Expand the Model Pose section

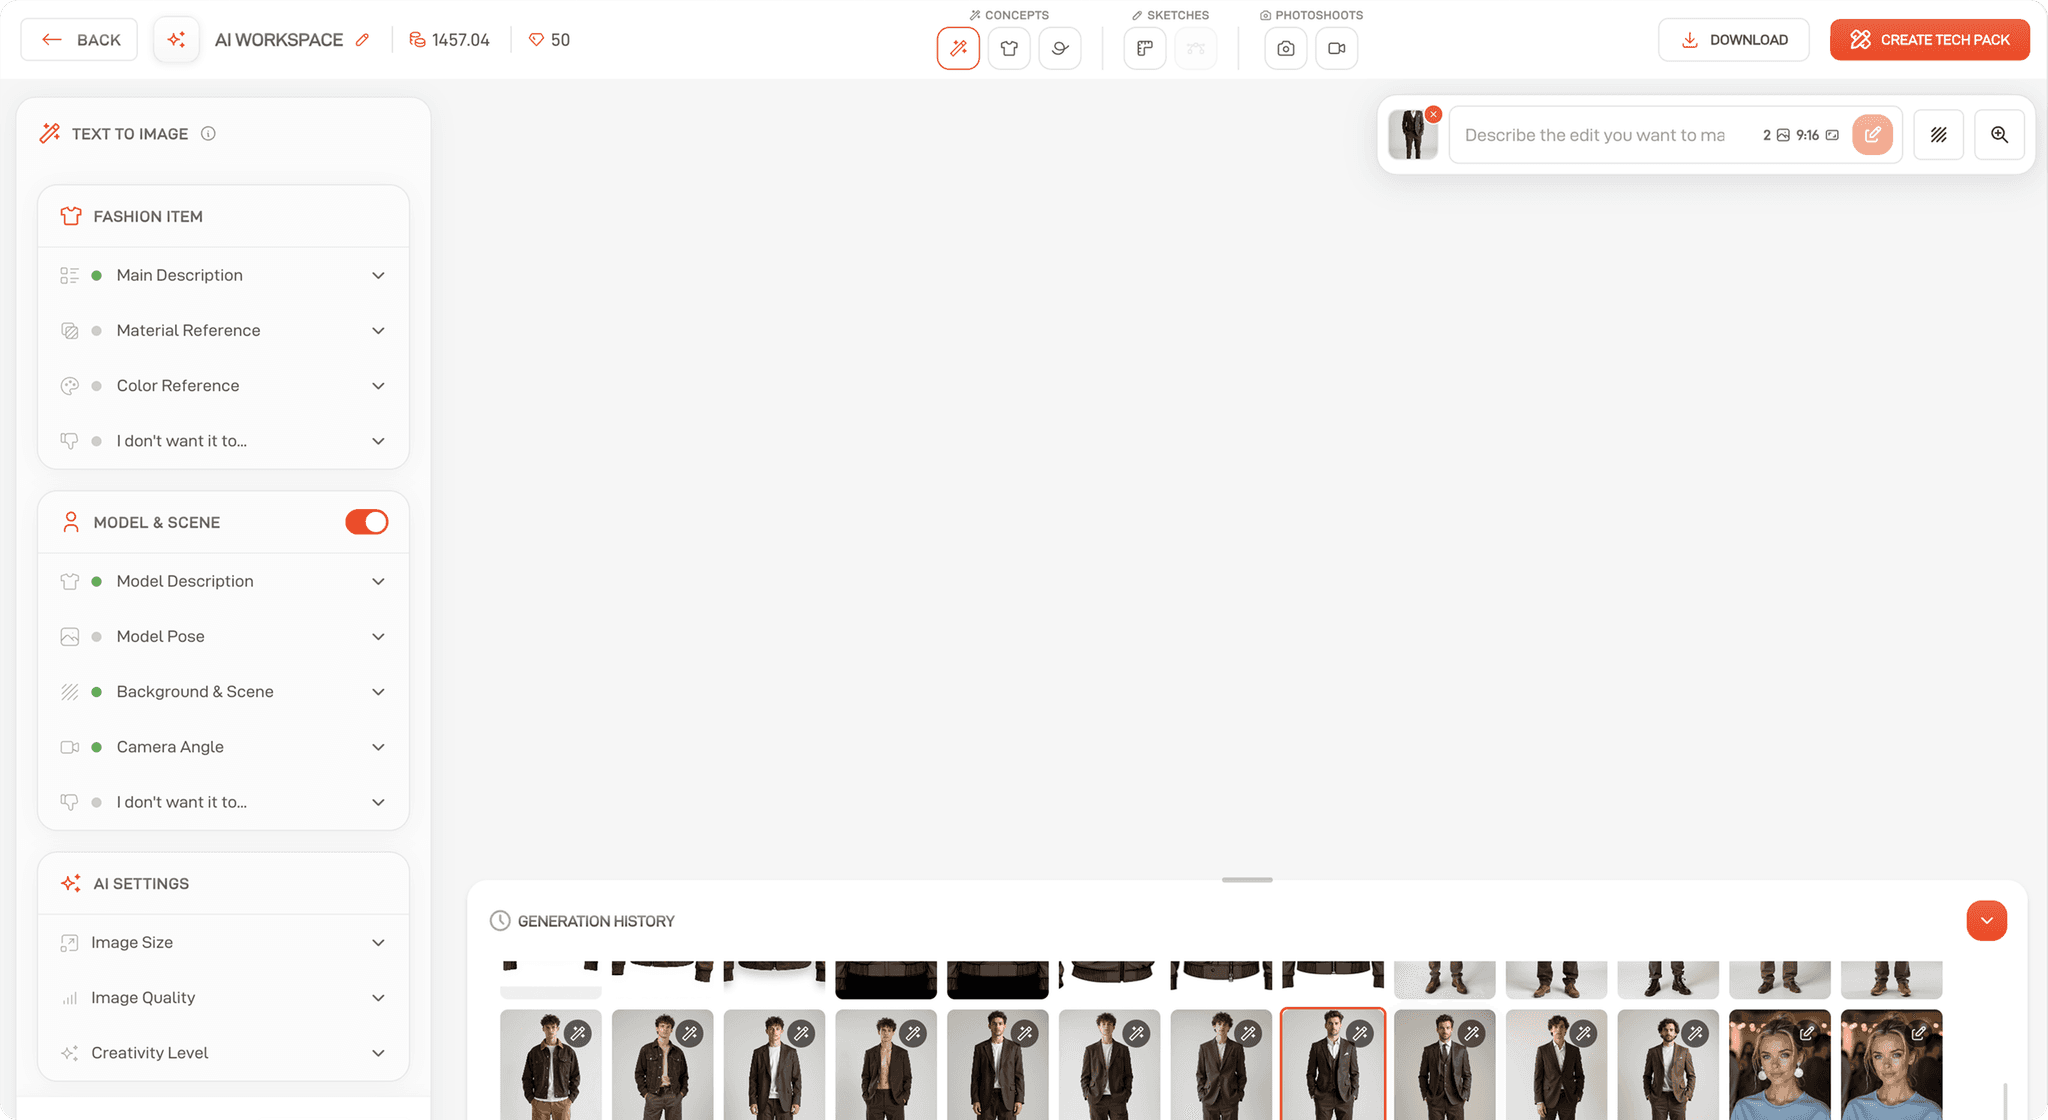click(223, 636)
